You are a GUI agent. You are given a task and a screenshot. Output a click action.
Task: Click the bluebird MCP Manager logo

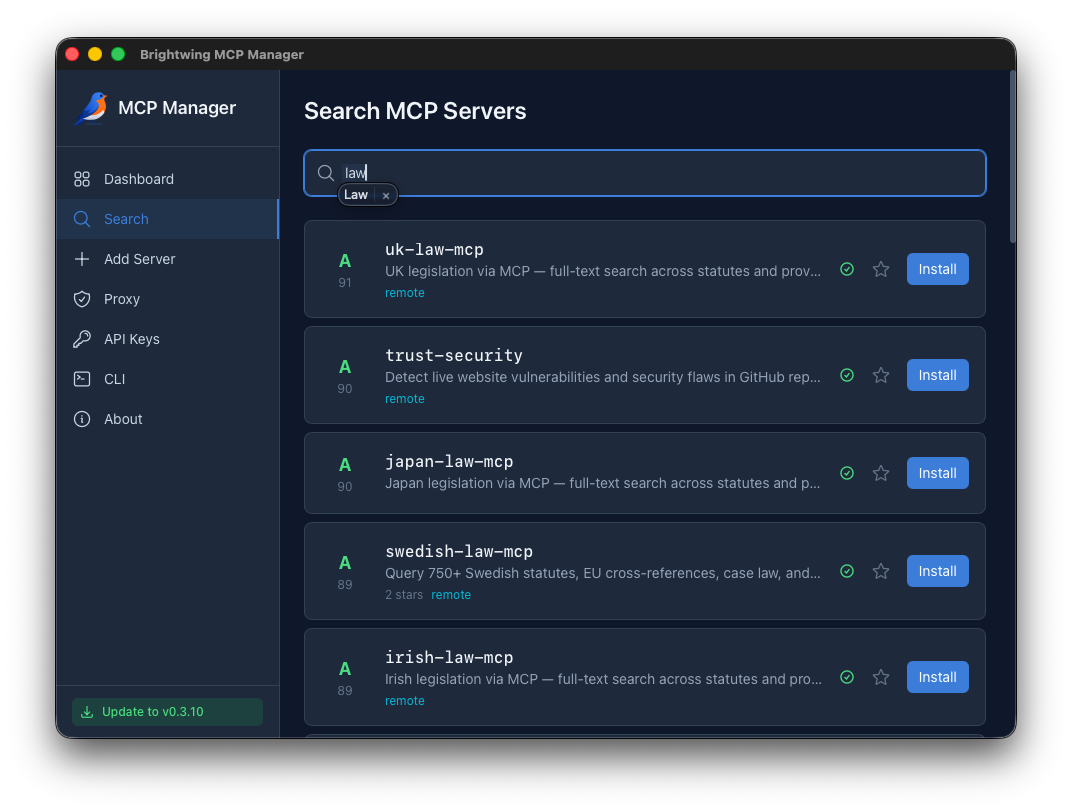pos(91,107)
